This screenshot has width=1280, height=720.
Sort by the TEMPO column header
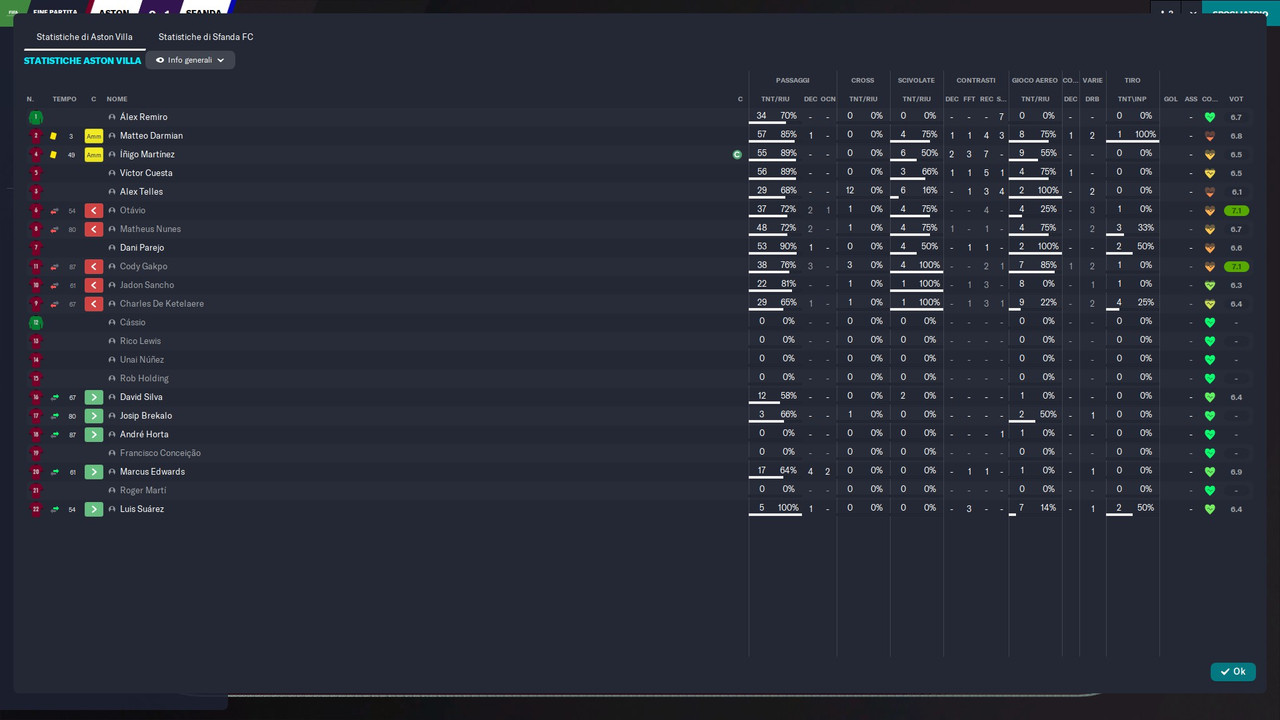[64, 99]
